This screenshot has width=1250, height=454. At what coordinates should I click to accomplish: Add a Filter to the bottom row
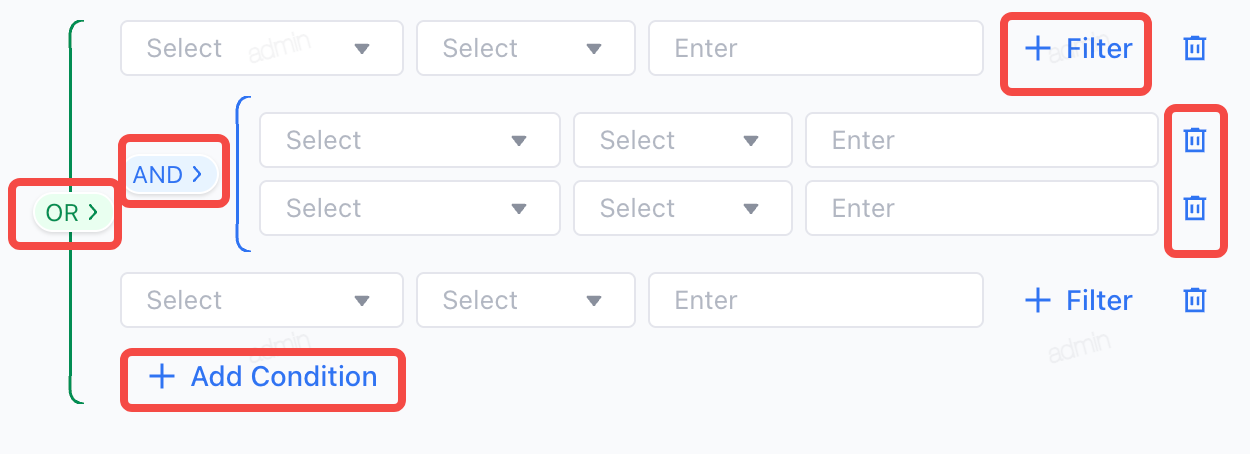(x=1079, y=300)
